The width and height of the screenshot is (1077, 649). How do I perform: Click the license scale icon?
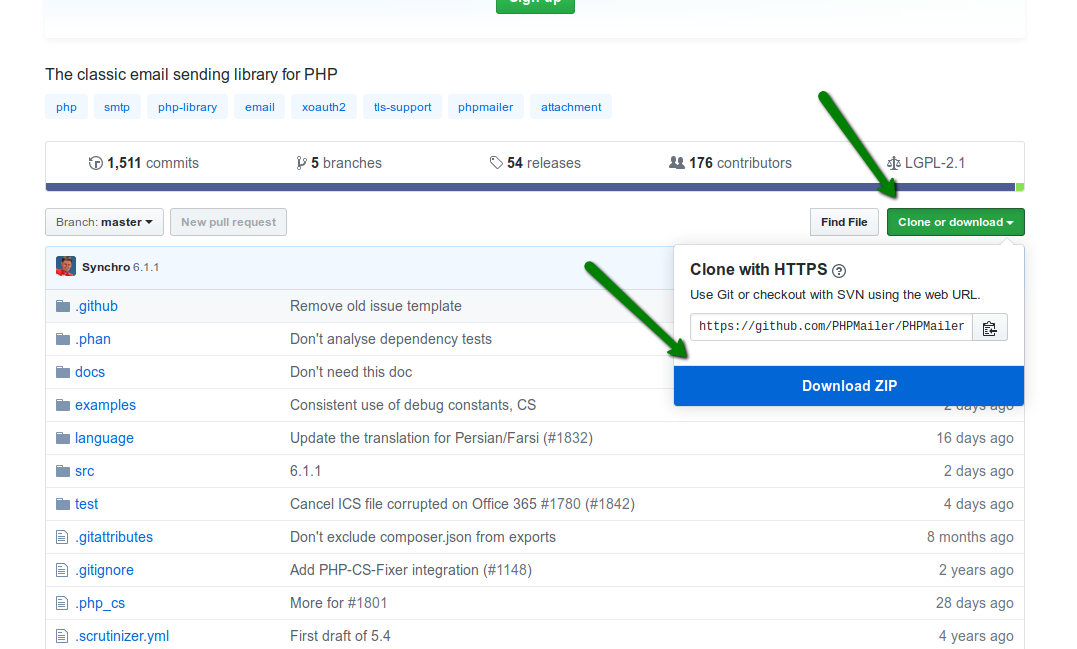[894, 163]
